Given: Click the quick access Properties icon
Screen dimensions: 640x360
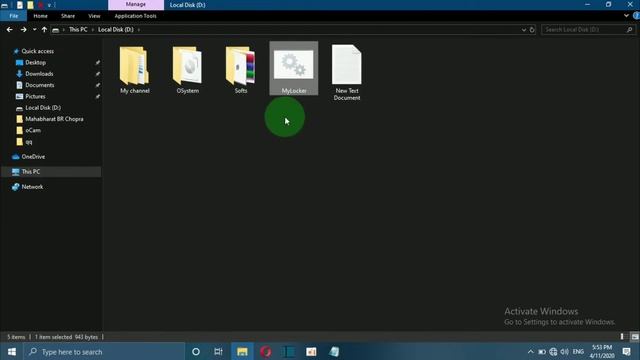Looking at the screenshot, I should point(20,5).
